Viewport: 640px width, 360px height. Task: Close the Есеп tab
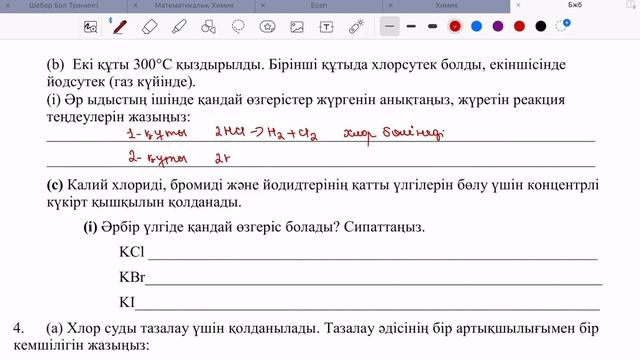click(x=263, y=6)
